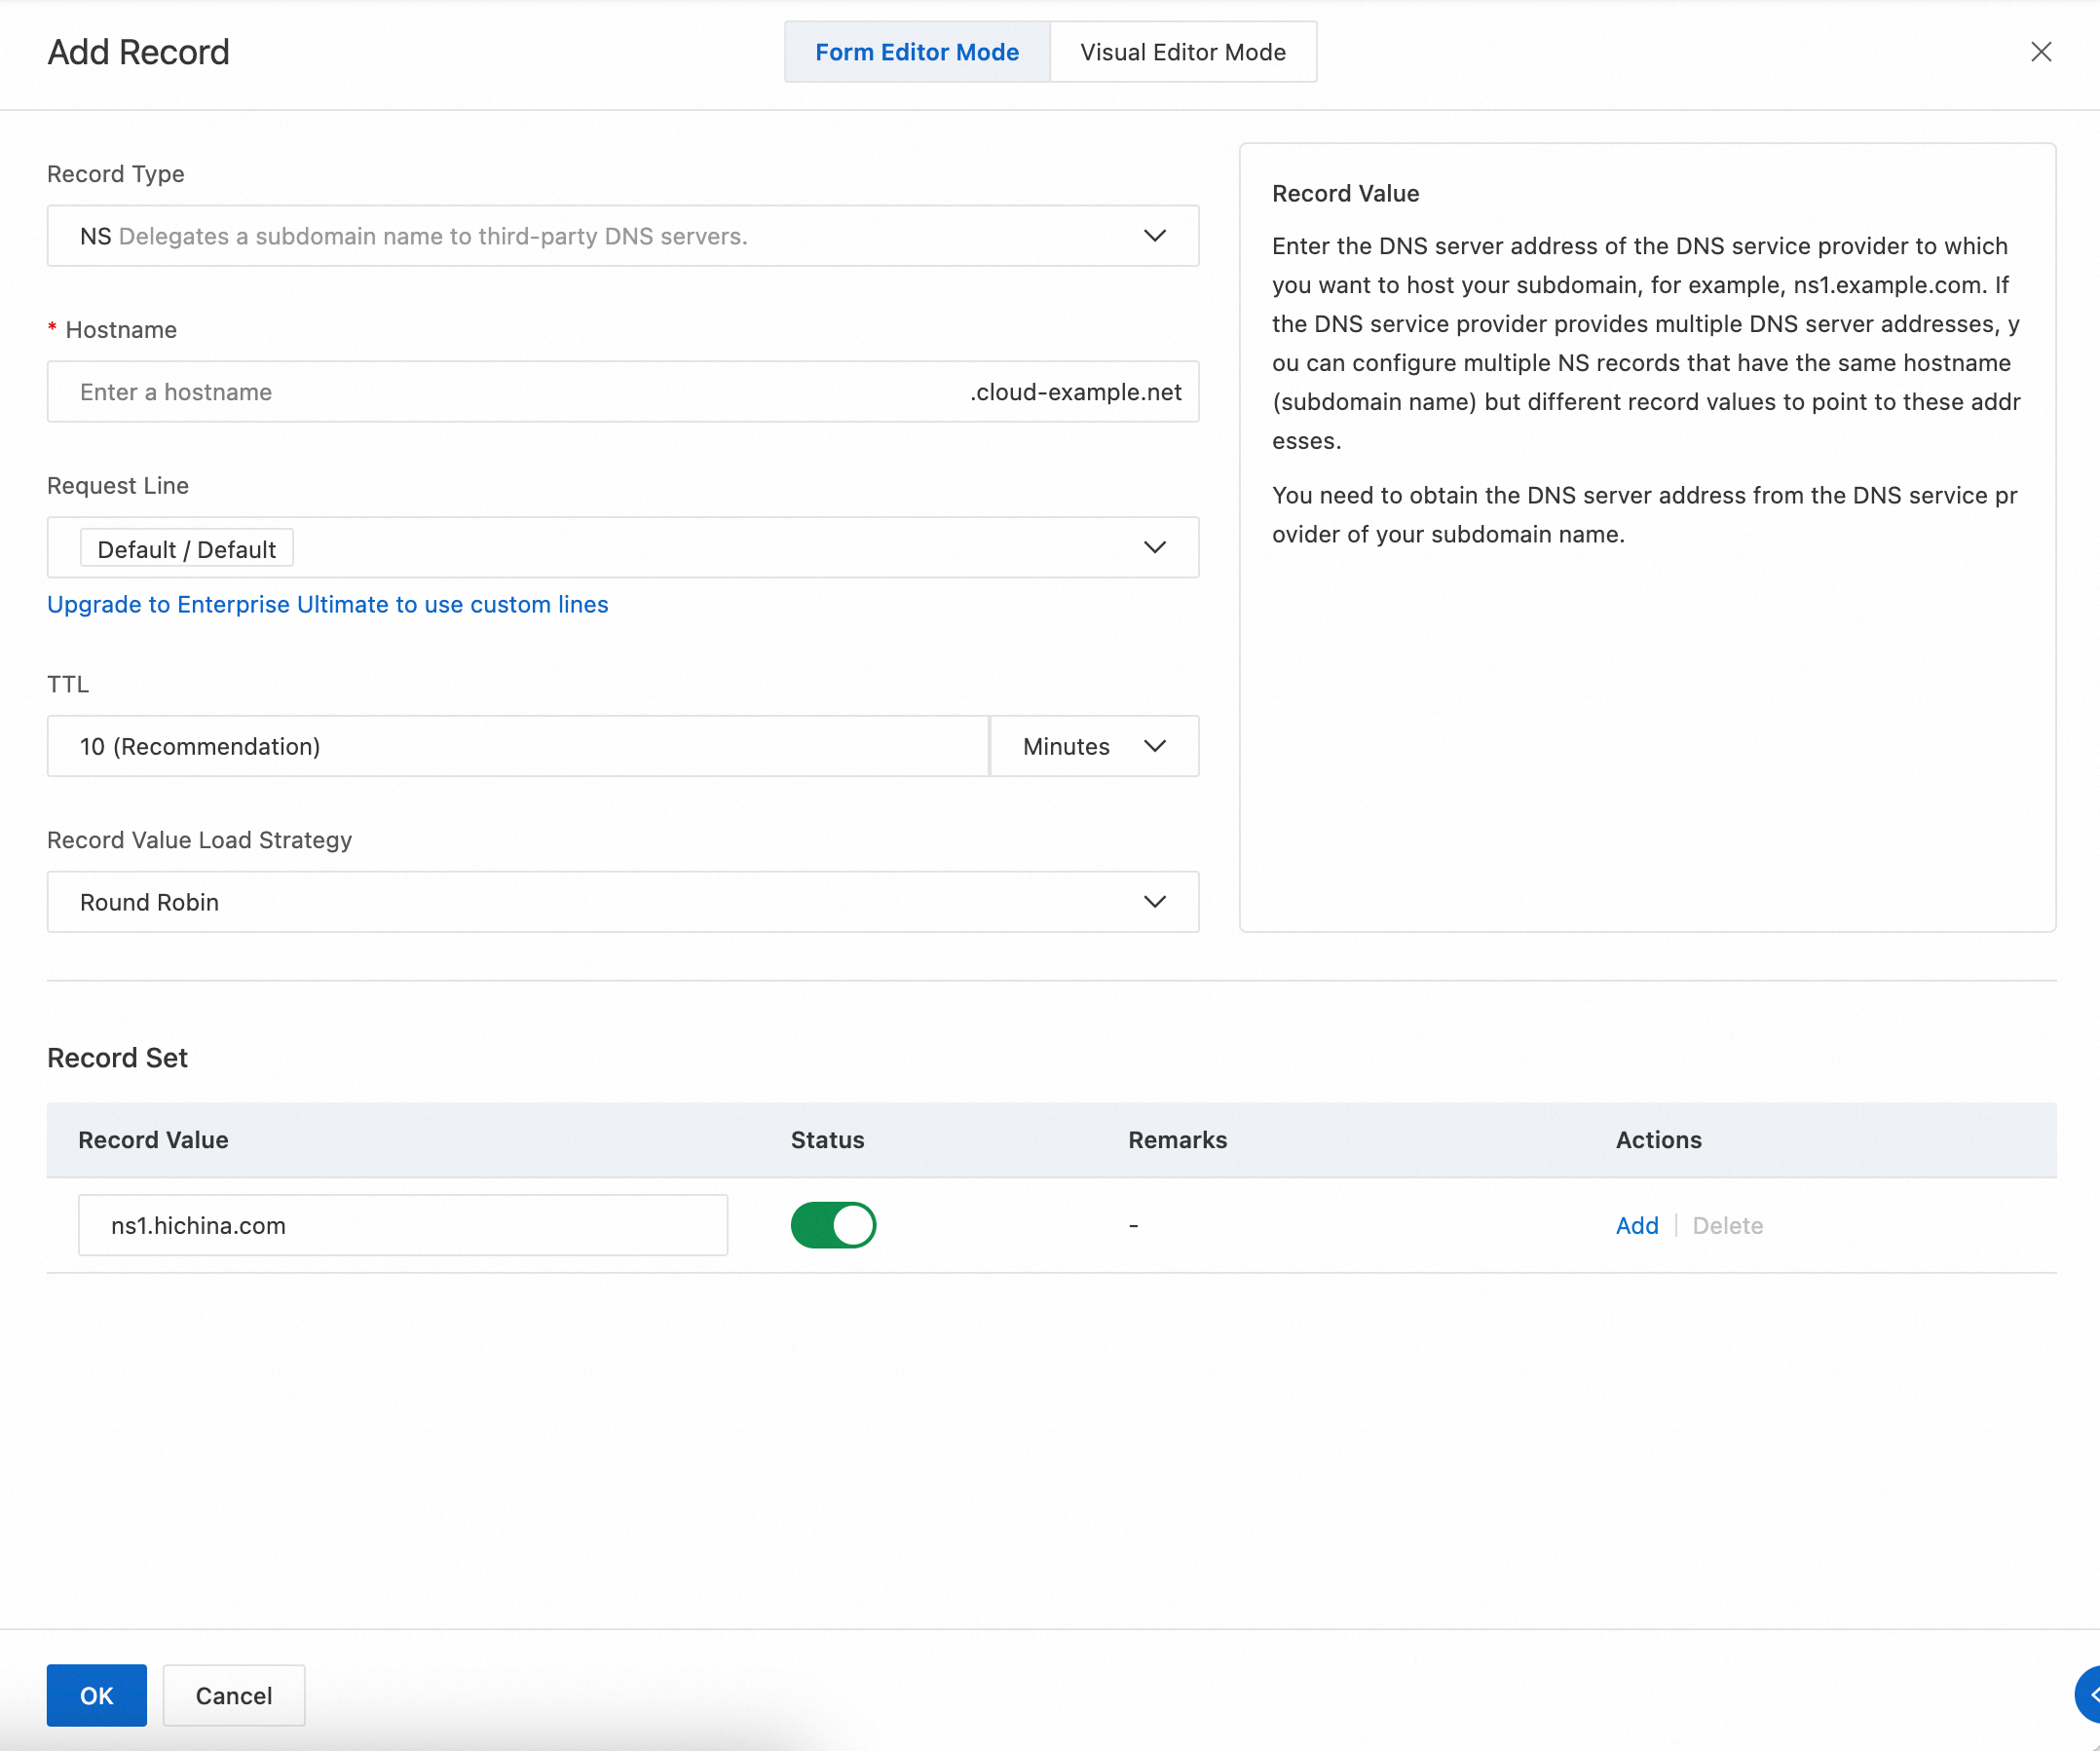Viewport: 2100px width, 1751px height.
Task: Focus the Hostname input field
Action: coord(500,392)
